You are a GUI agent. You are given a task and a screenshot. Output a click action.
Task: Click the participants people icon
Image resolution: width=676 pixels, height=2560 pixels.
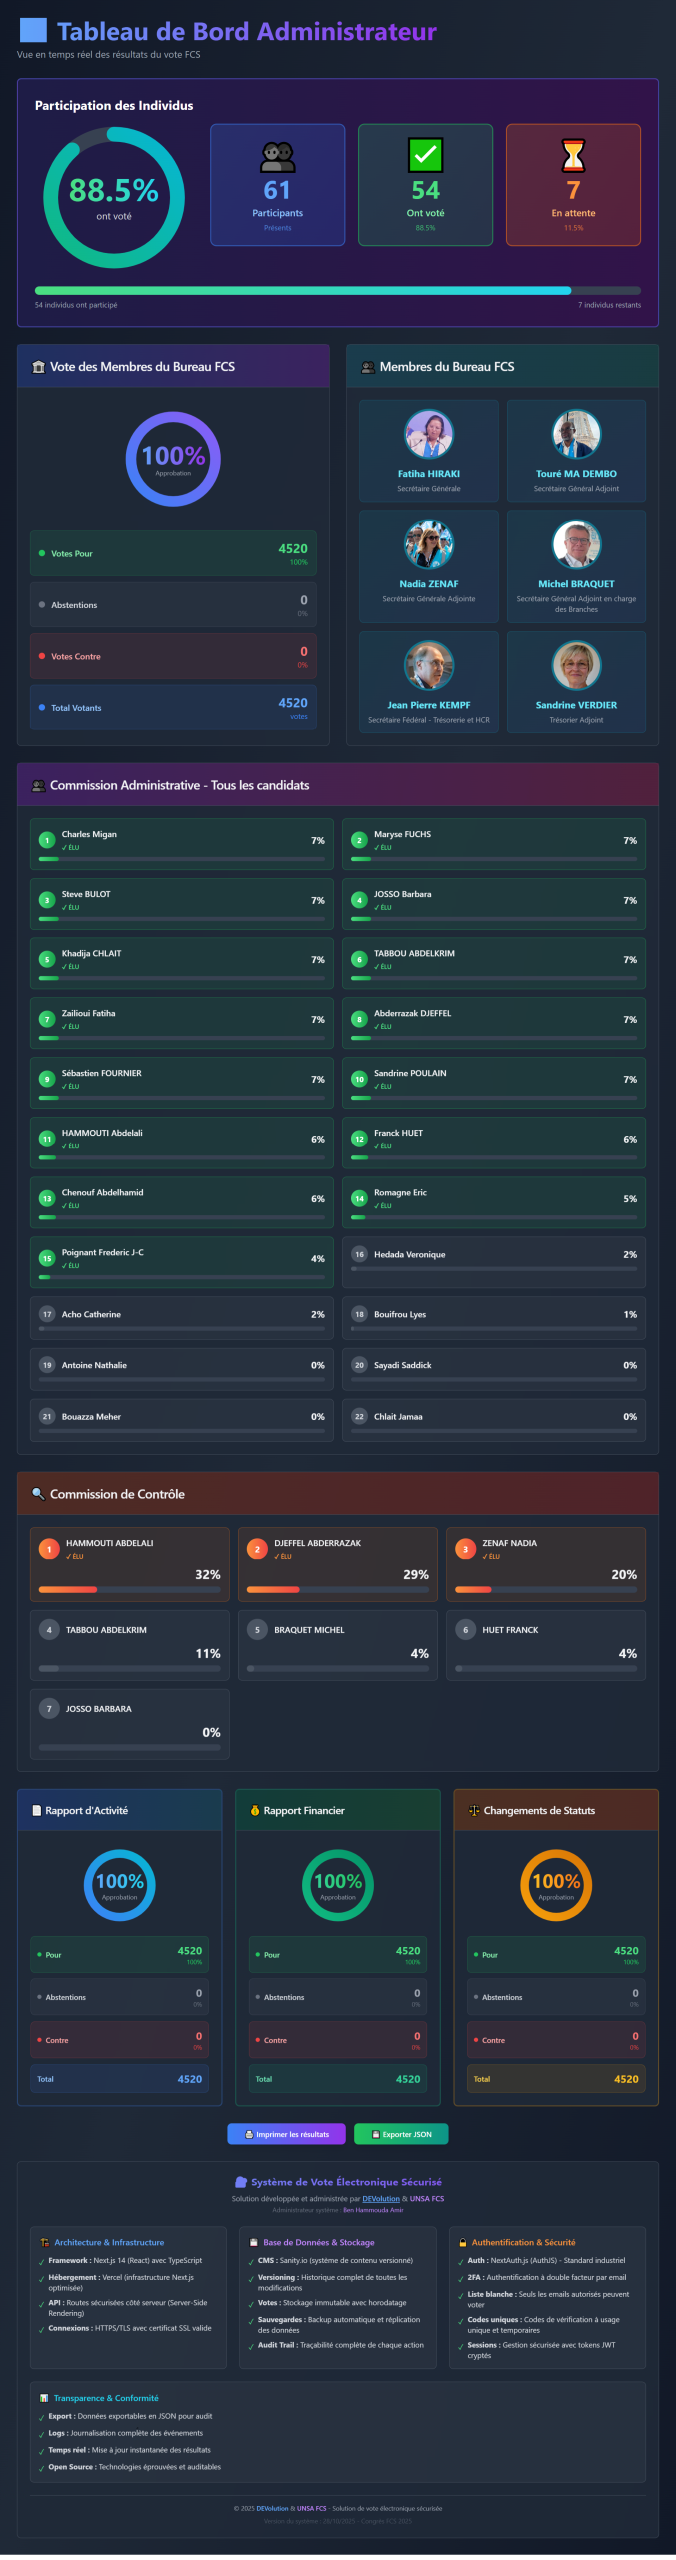pos(278,156)
